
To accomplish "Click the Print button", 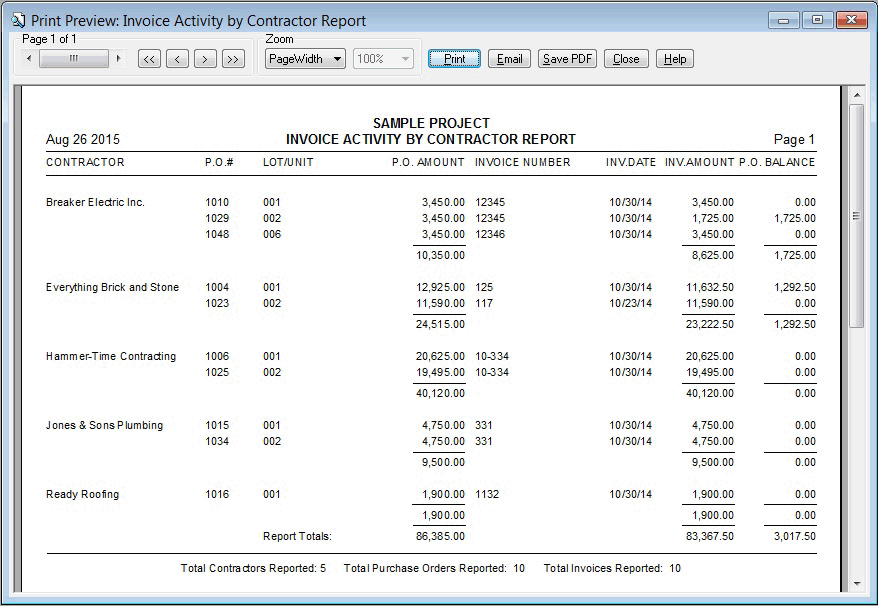I will pos(454,59).
